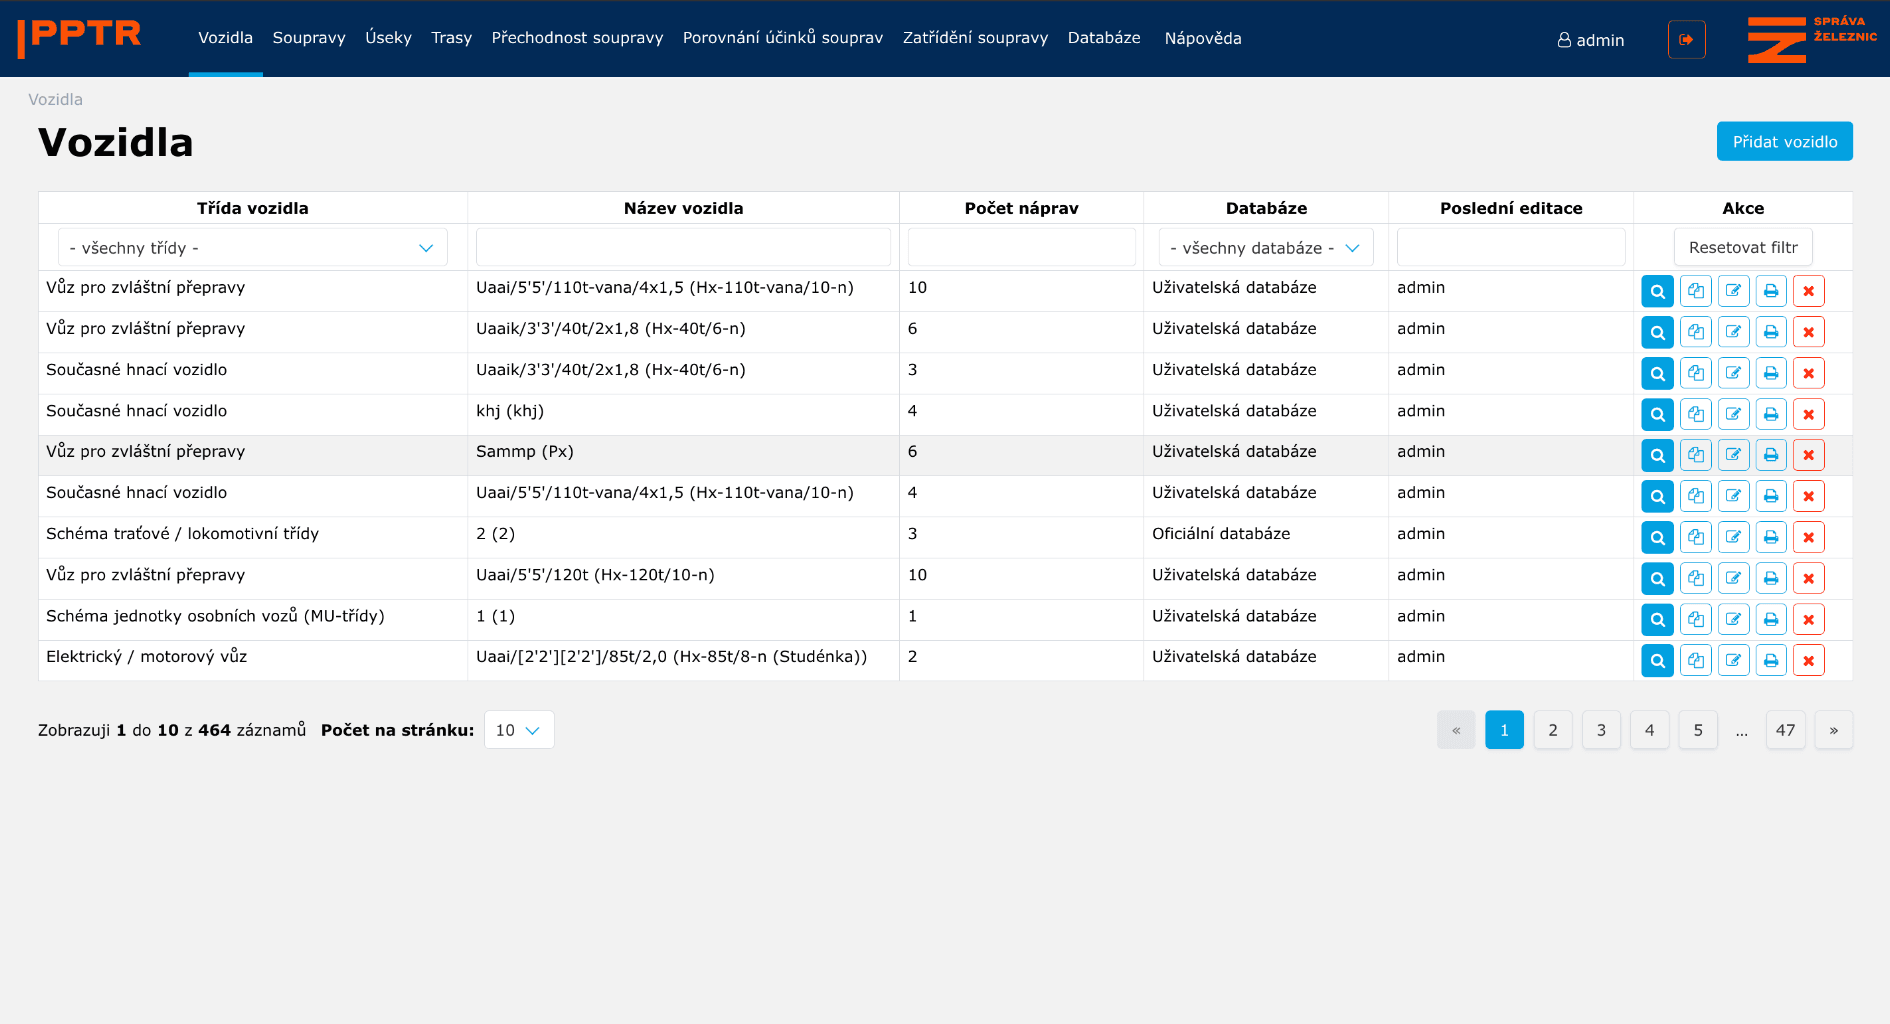Delete the 1 (1) vehicle row

tap(1808, 619)
